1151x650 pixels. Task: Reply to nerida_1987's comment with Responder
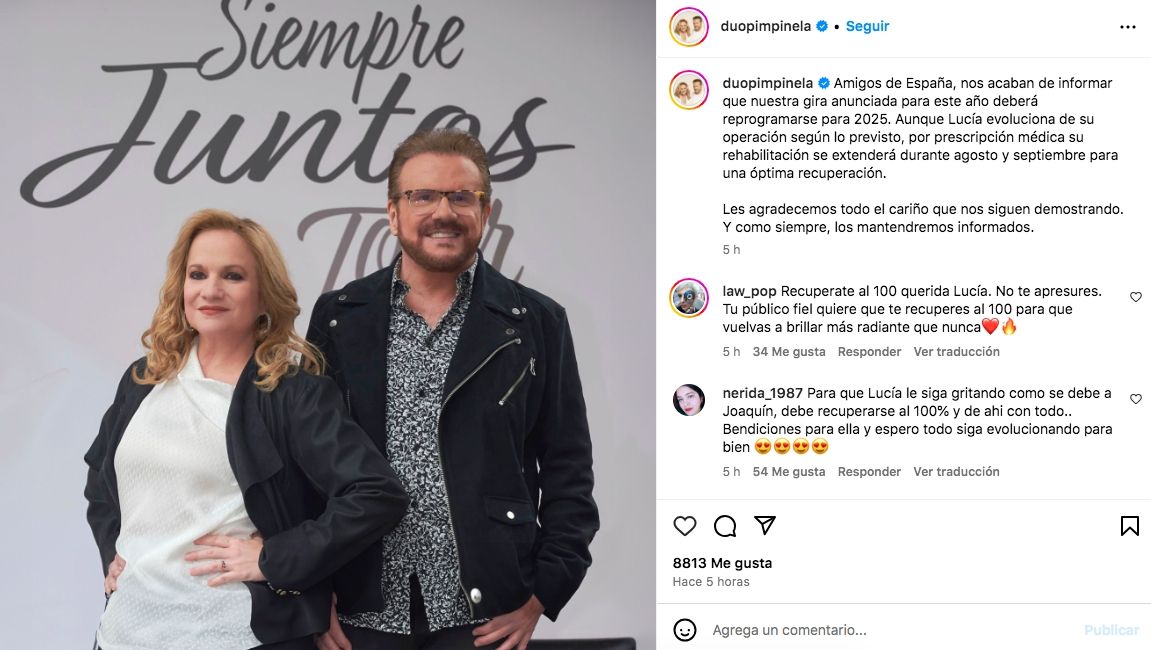869,472
